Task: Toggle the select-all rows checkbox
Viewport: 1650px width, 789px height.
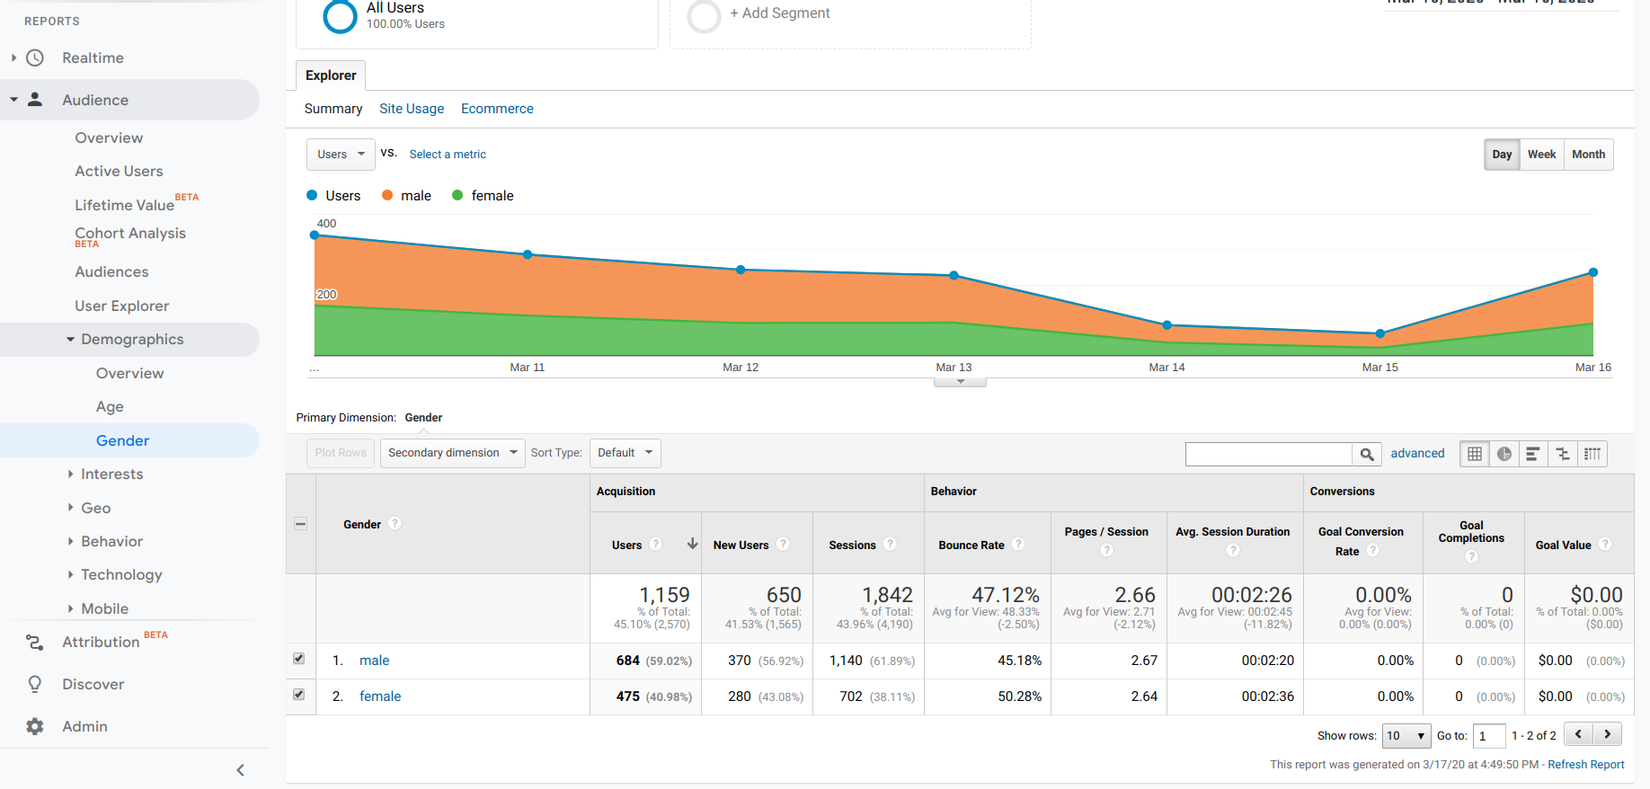Action: (x=301, y=524)
